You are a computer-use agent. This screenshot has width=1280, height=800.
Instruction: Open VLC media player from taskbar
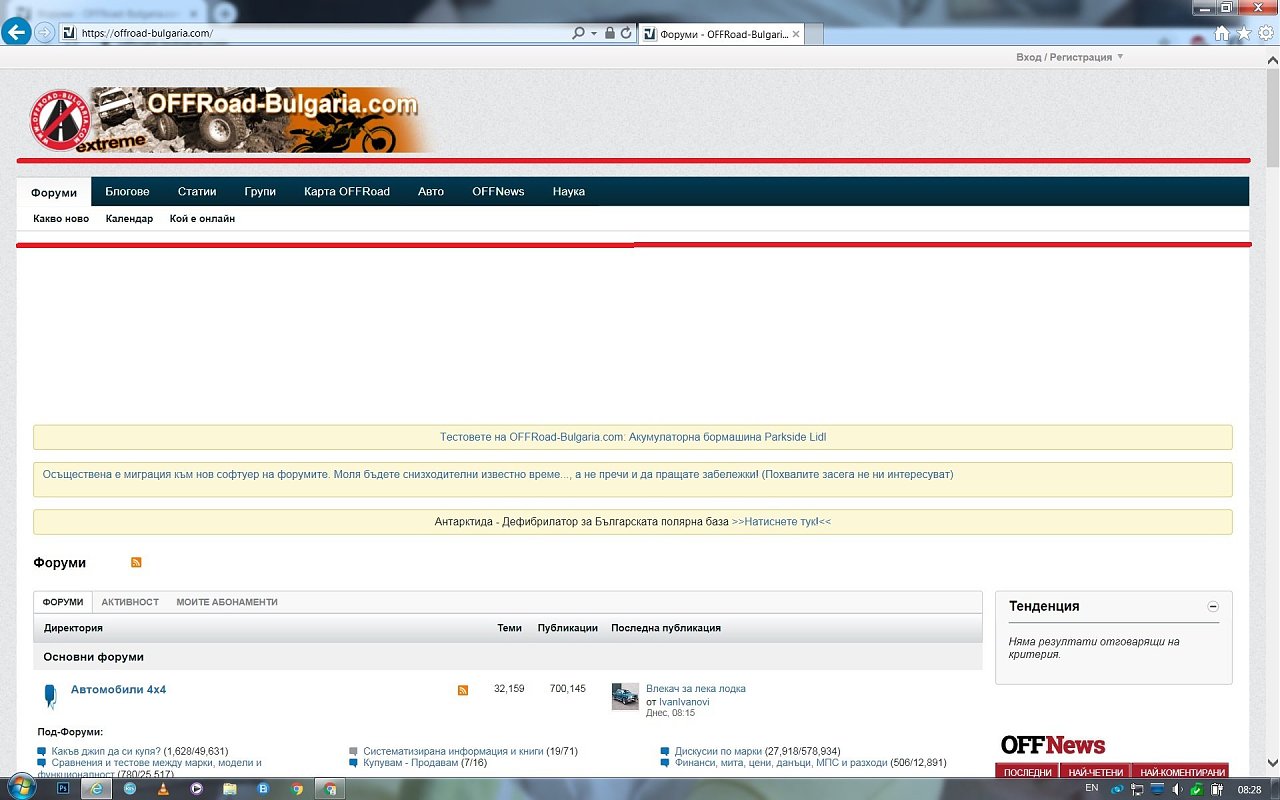coord(163,788)
